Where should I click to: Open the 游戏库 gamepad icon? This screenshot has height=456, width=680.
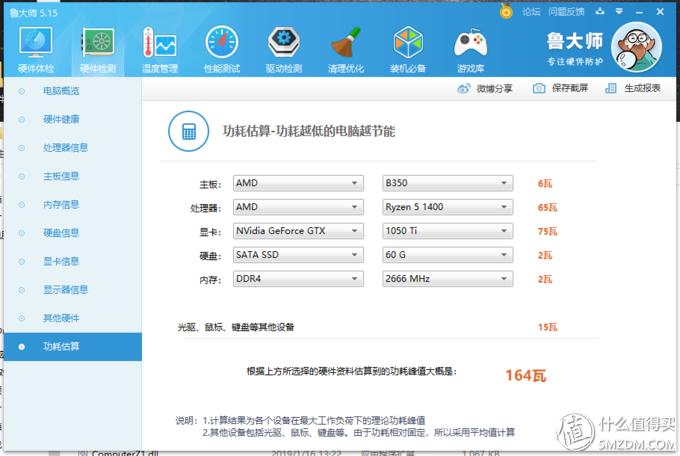(471, 43)
